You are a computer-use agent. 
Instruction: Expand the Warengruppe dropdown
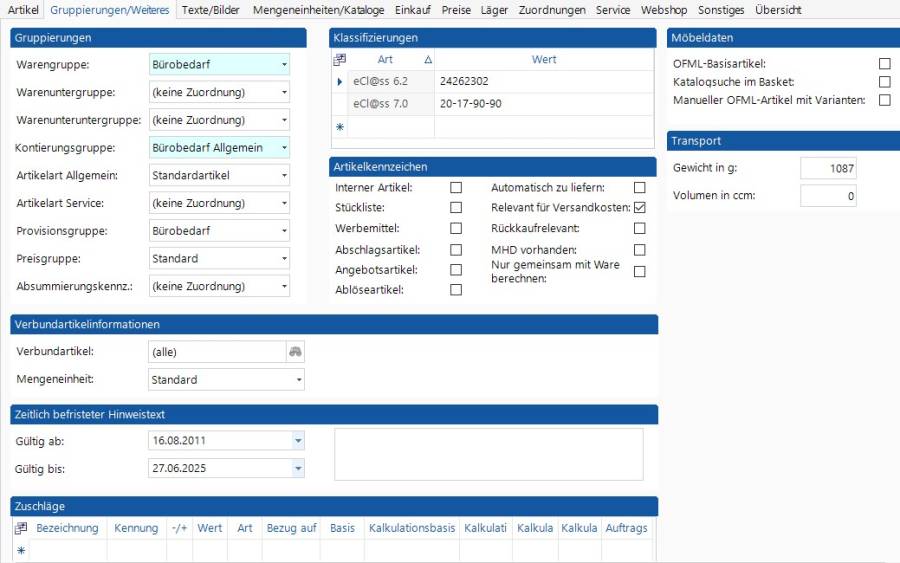pos(284,65)
